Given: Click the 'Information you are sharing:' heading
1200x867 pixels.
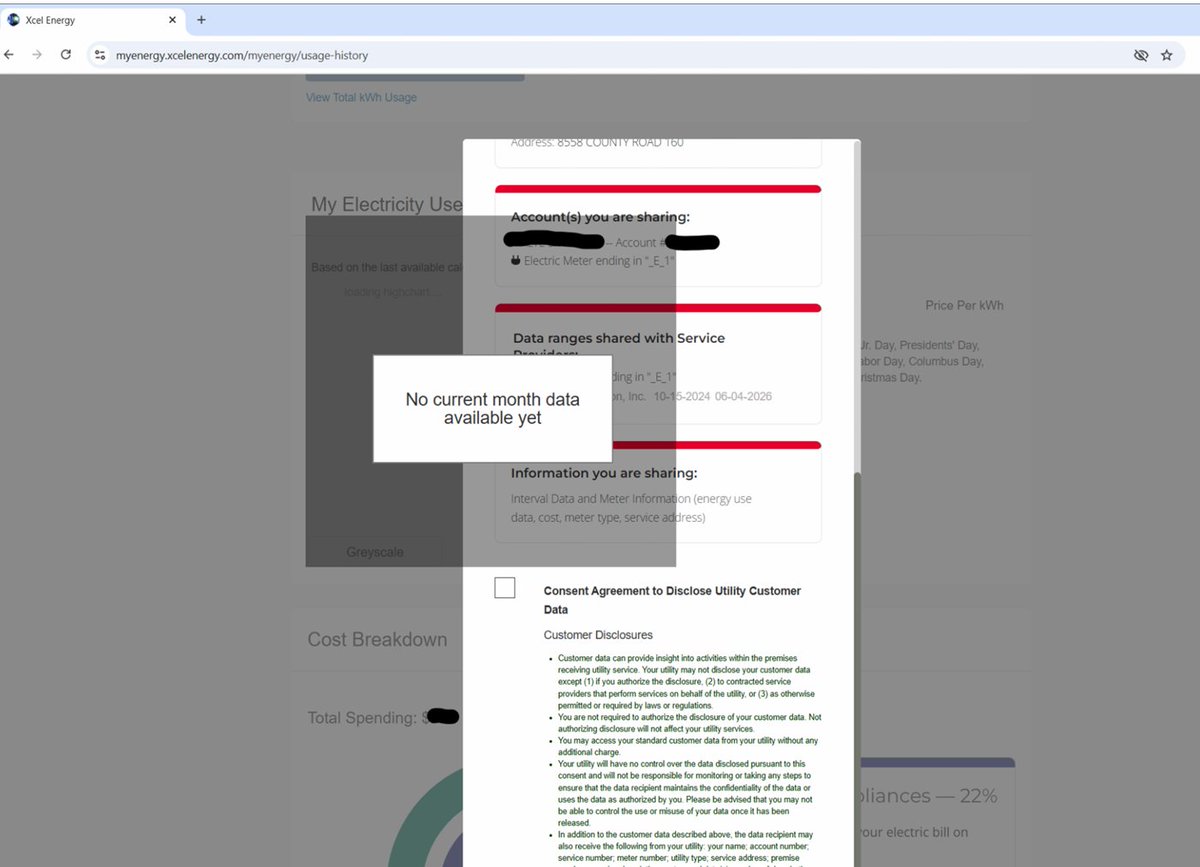Looking at the screenshot, I should (x=604, y=473).
